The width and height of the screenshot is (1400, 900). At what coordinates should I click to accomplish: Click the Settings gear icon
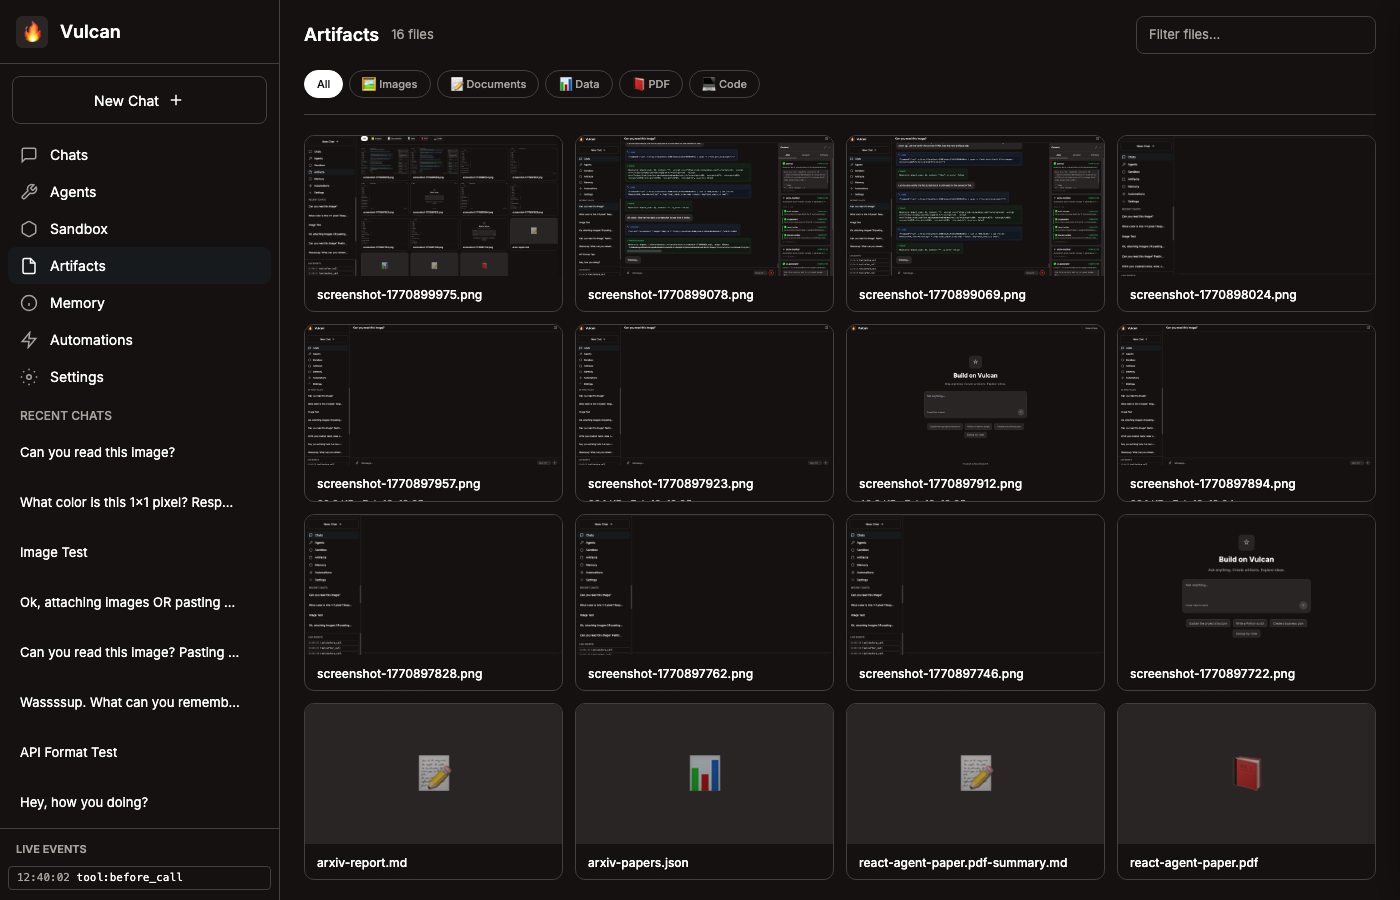point(29,377)
